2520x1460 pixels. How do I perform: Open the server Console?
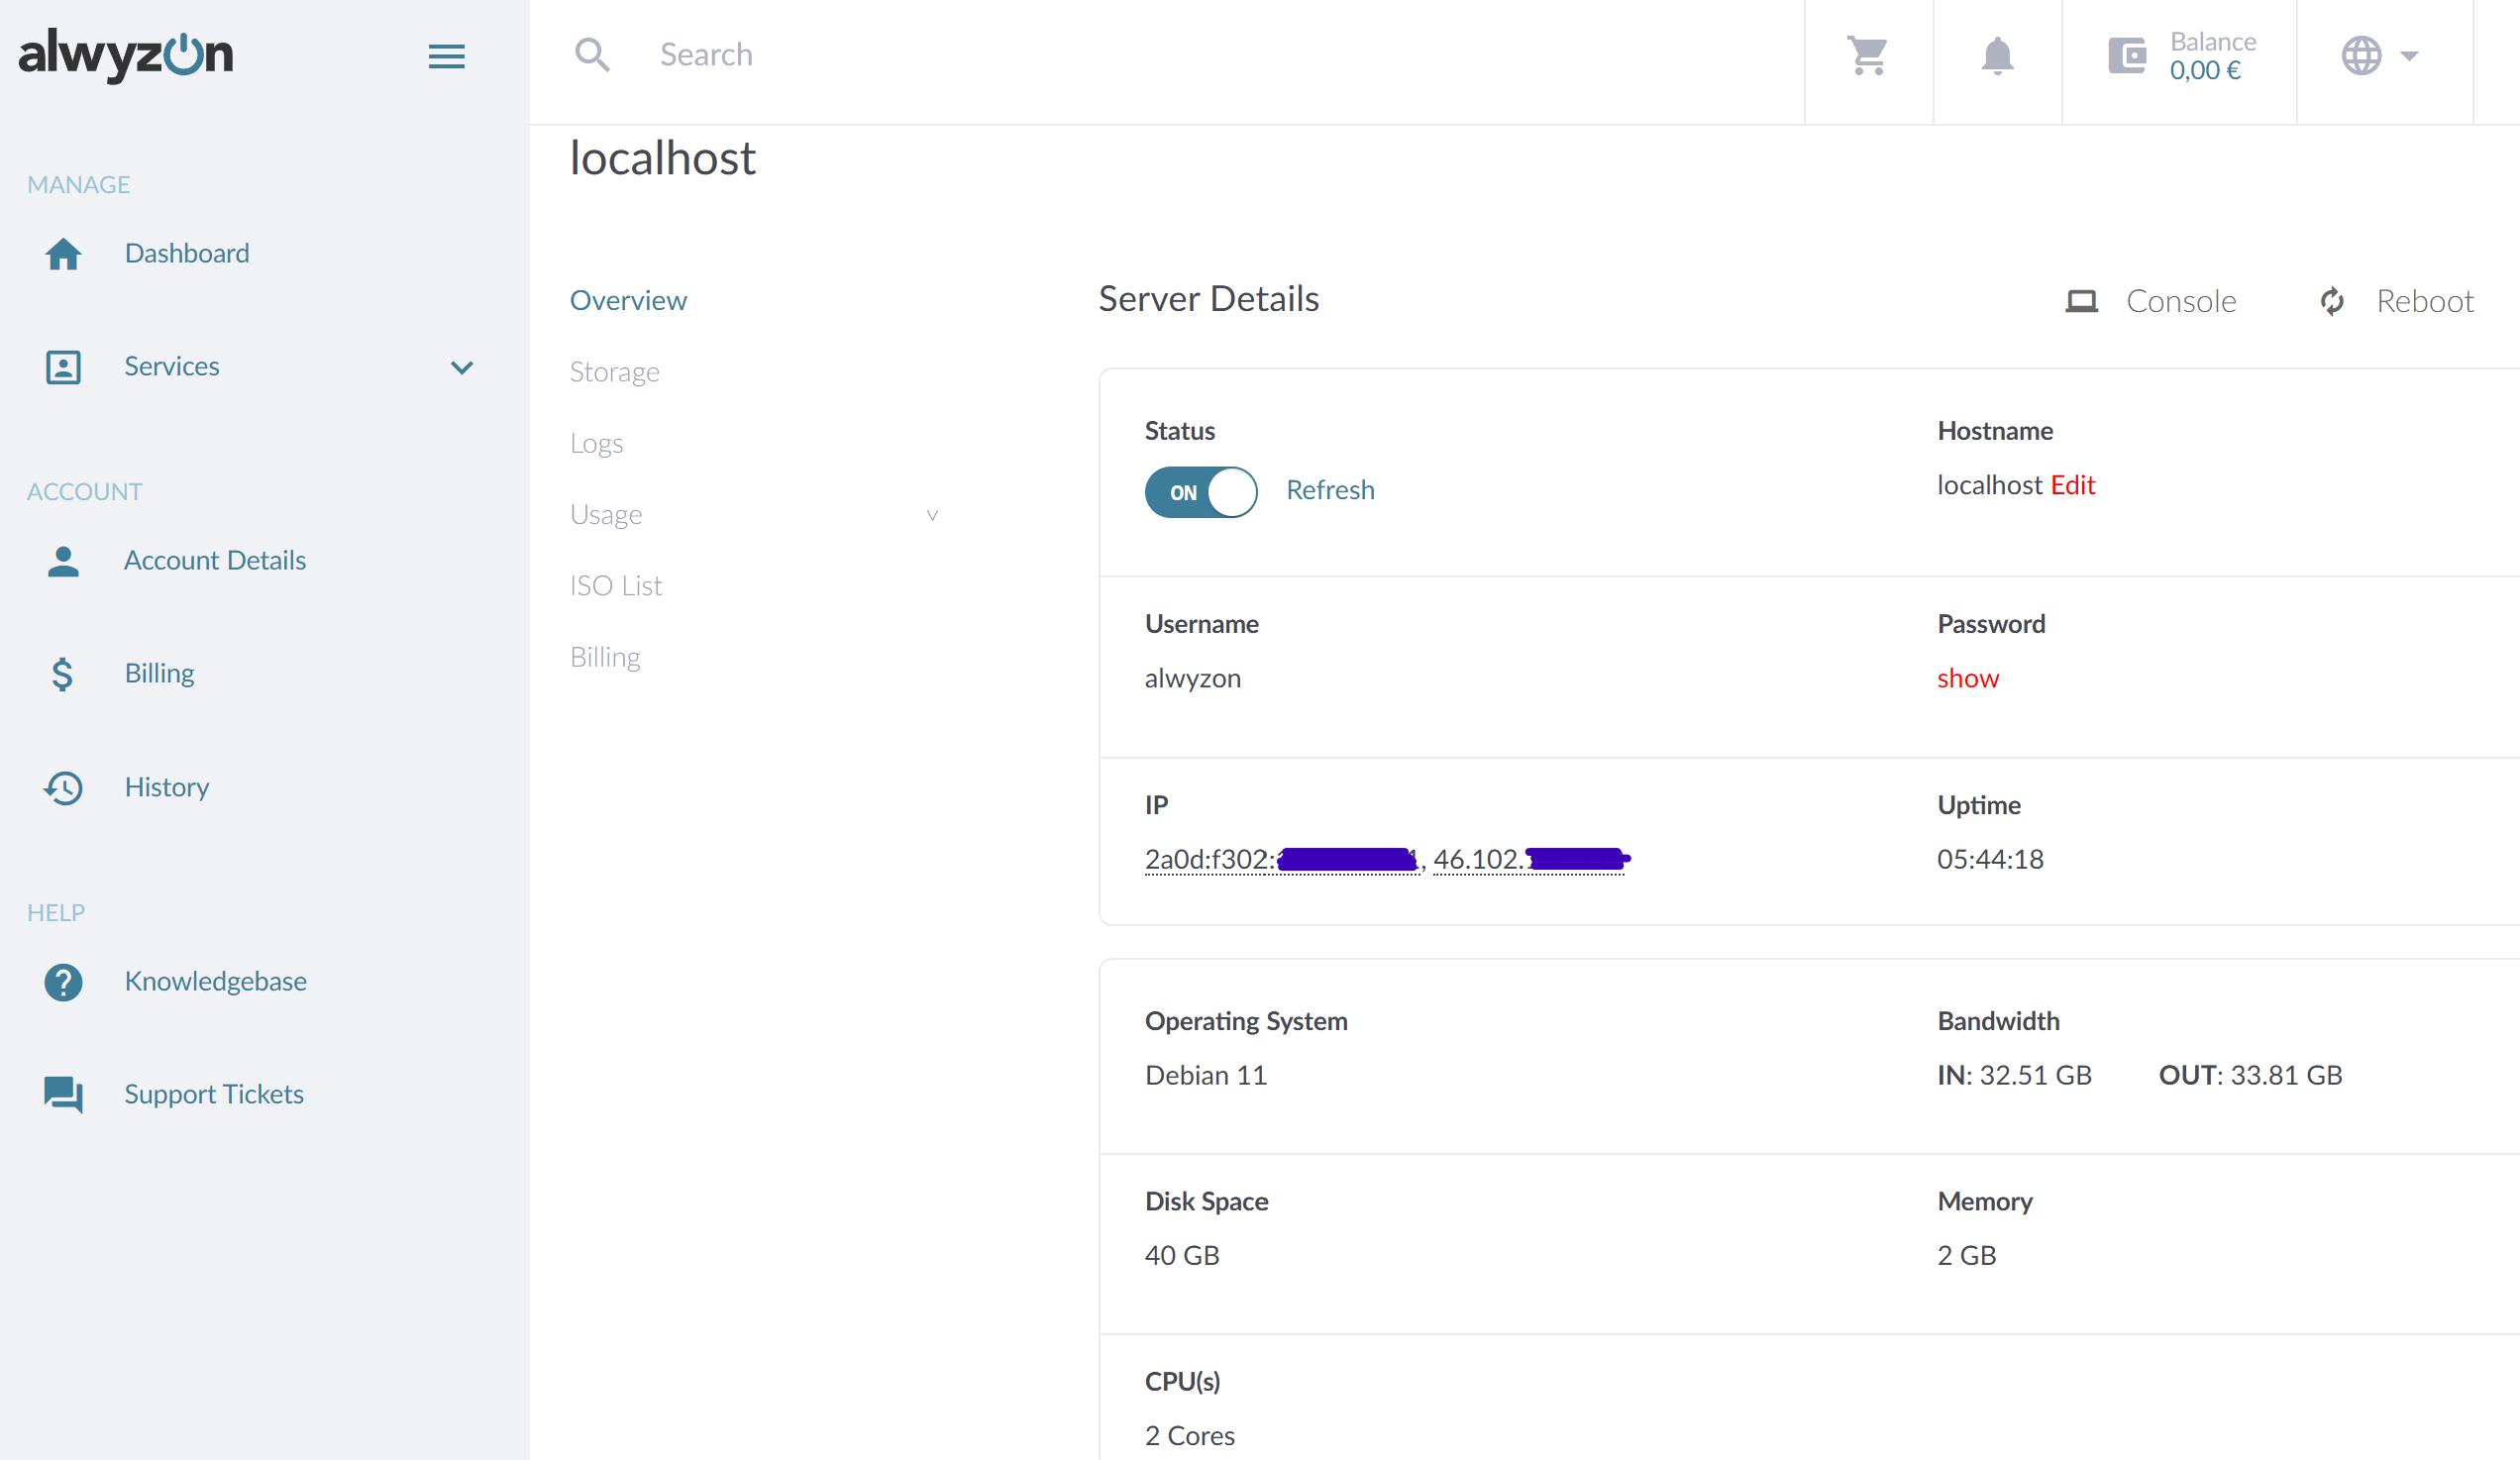(x=2151, y=301)
